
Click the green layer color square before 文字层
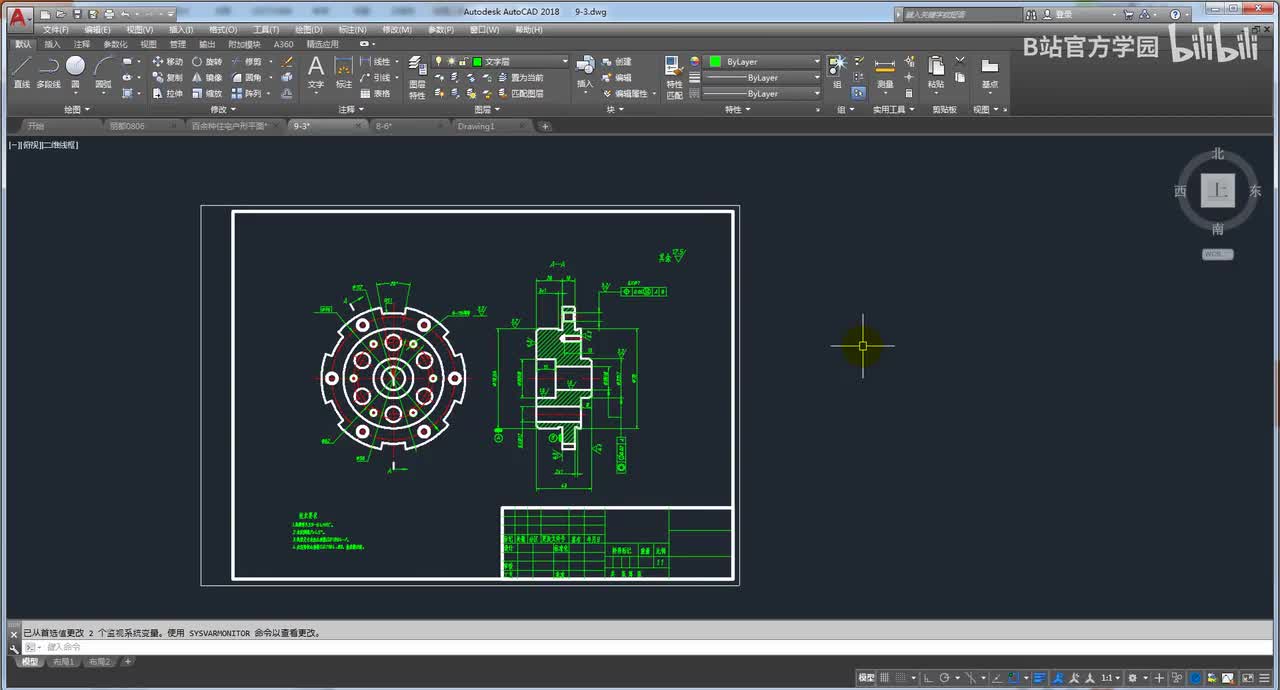[x=477, y=62]
